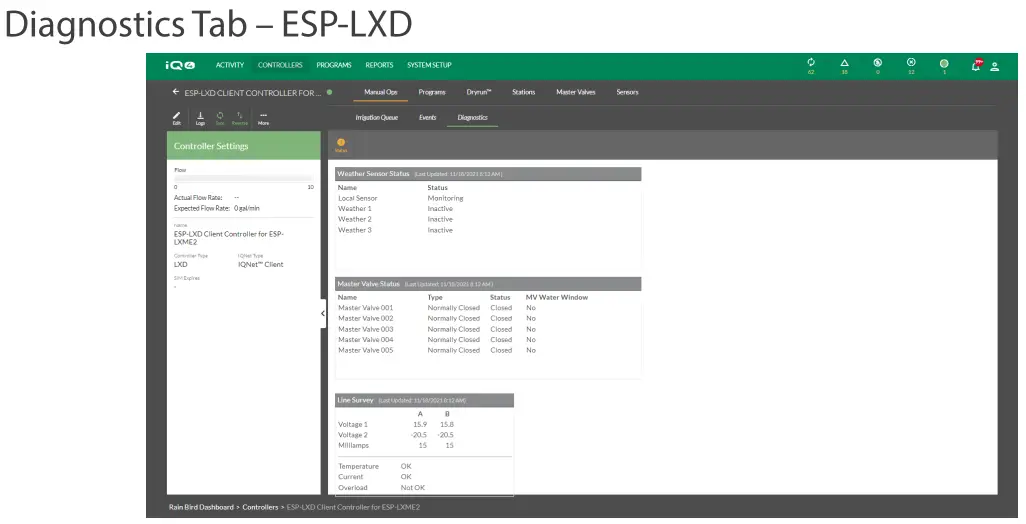Image resolution: width=1026 pixels, height=524 pixels.
Task: Click the Milliamps row label
Action: (354, 445)
